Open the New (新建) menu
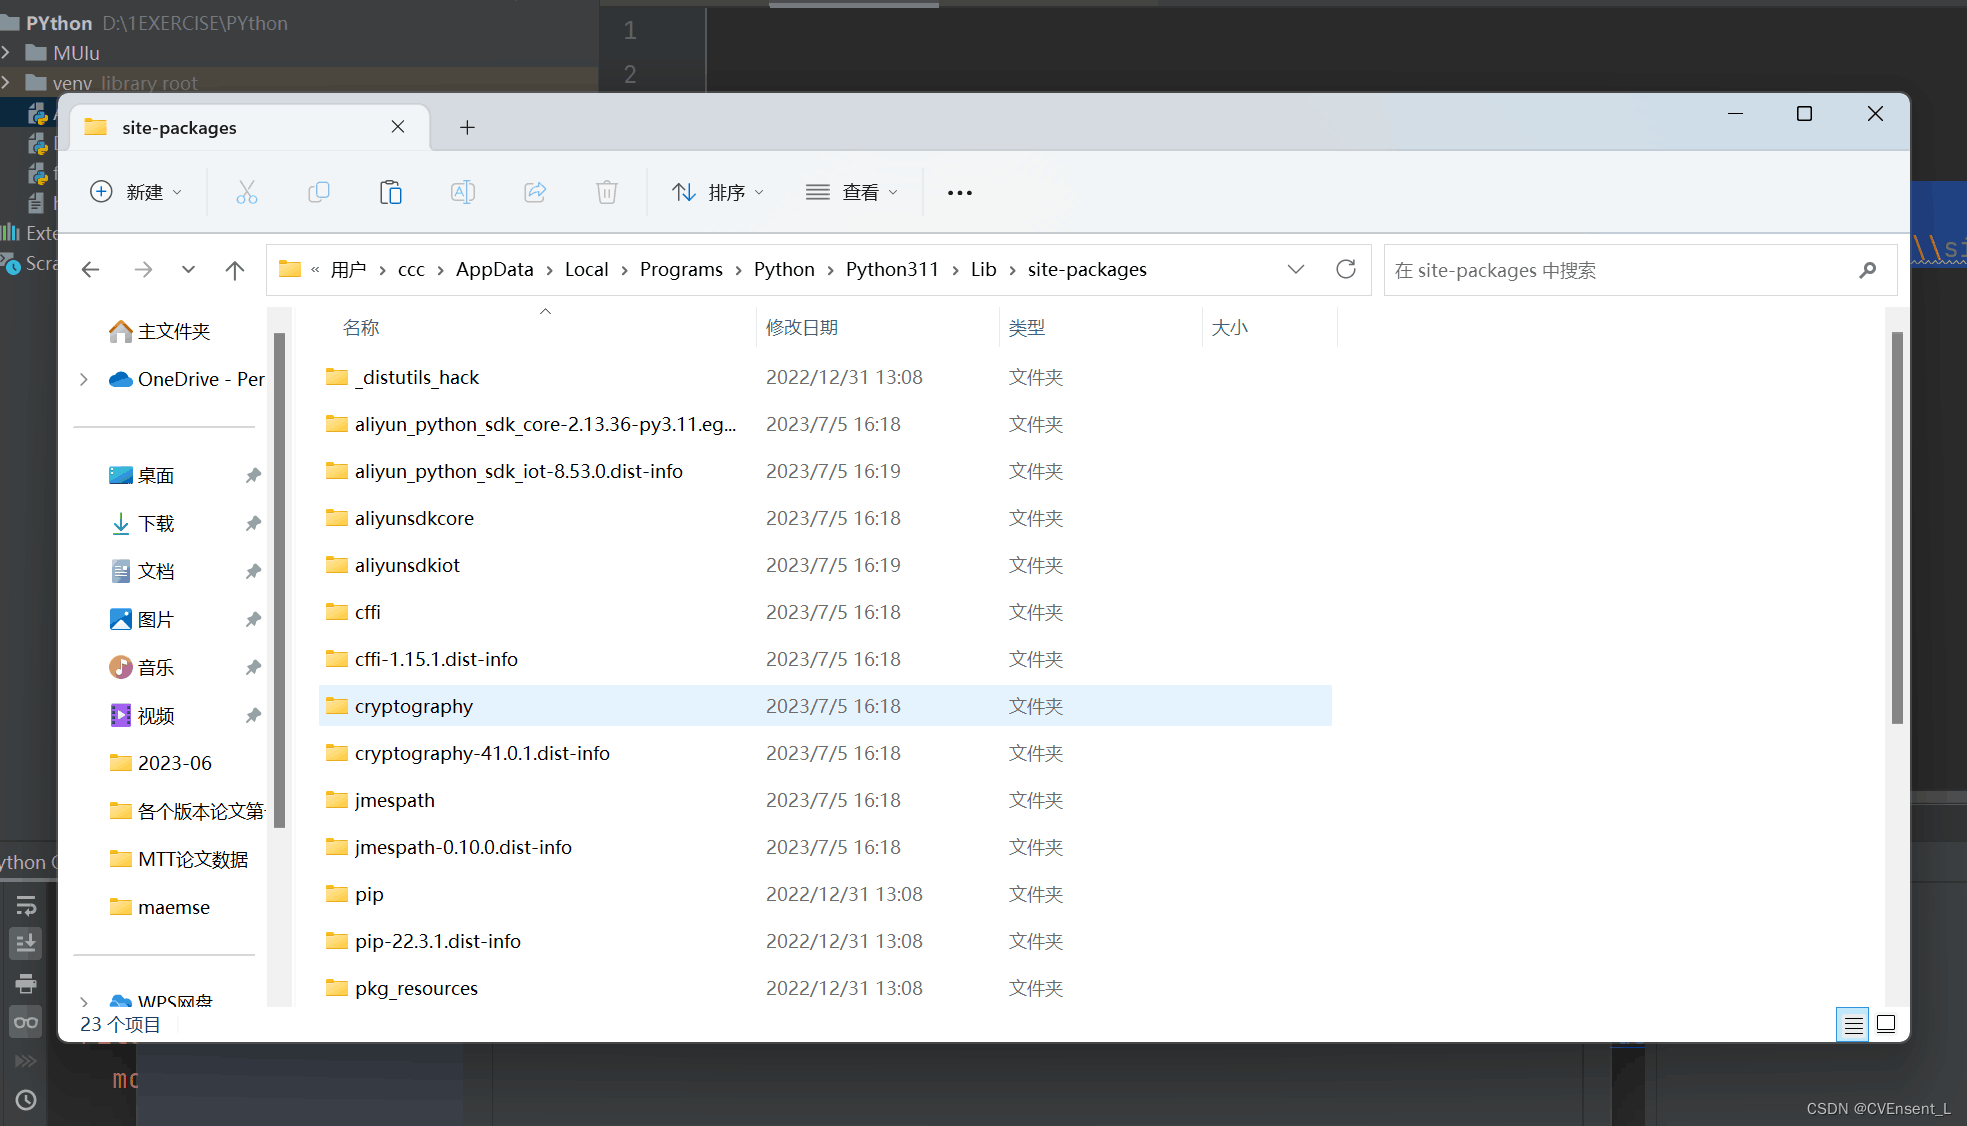This screenshot has width=1967, height=1126. 137,192
